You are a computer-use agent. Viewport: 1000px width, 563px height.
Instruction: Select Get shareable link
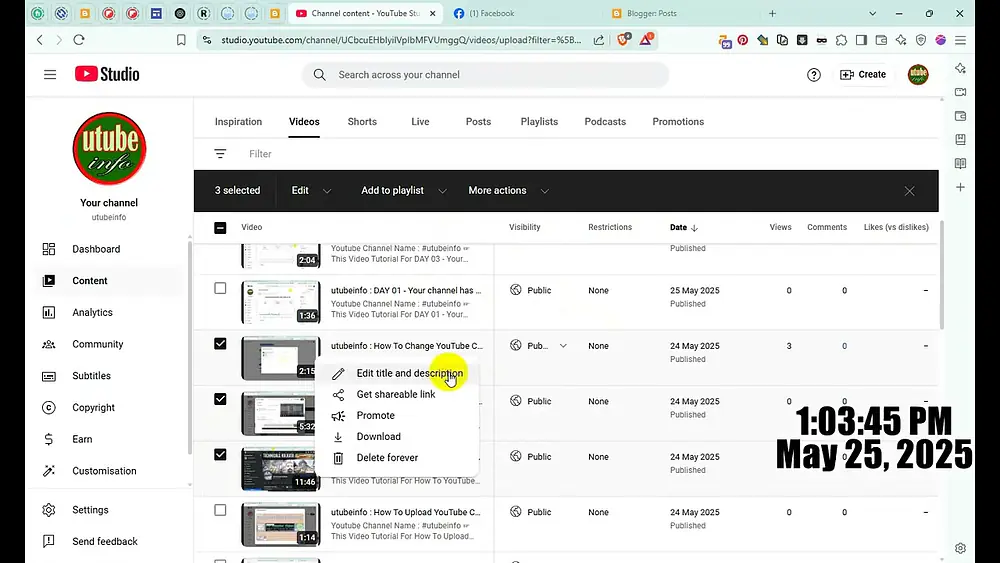[397, 395]
